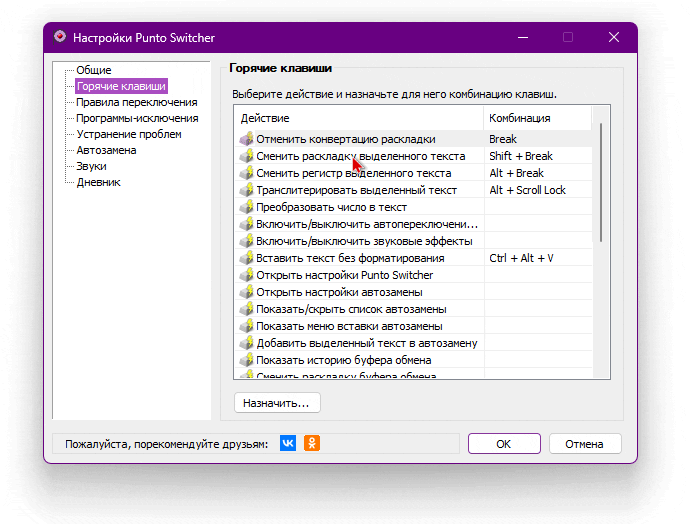Select row Вставить текст без форматирования
The height and width of the screenshot is (524, 690).
click(414, 258)
